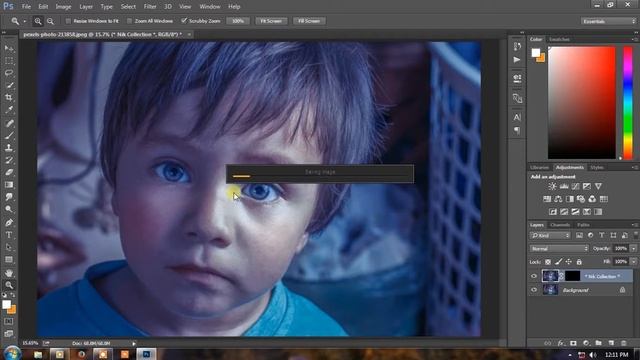Select the Gradient tool
This screenshot has width=640, height=360.
click(9, 184)
